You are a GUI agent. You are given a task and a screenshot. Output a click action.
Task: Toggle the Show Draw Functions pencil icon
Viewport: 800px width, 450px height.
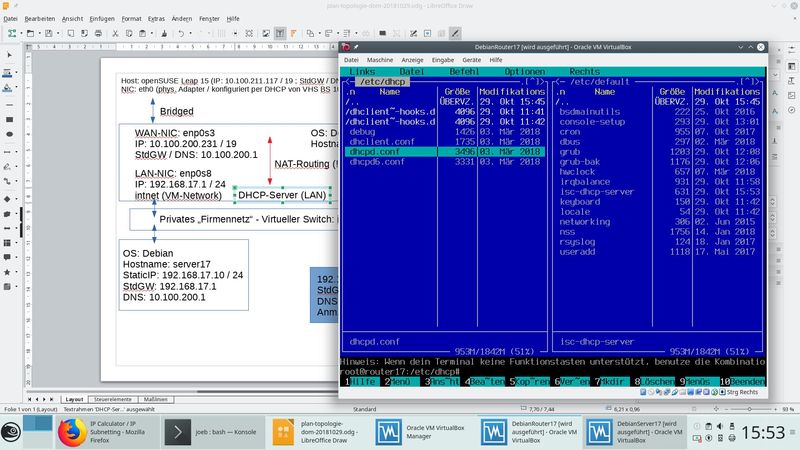455,33
